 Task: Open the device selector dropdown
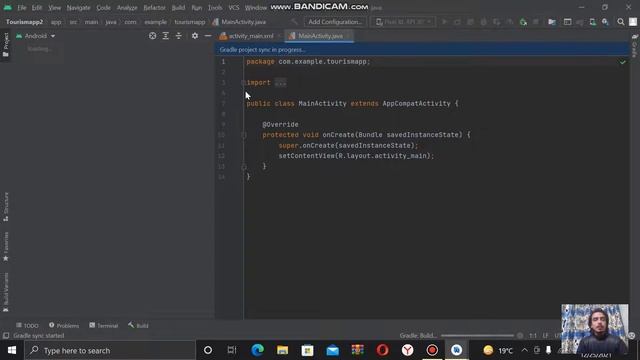click(x=402, y=22)
